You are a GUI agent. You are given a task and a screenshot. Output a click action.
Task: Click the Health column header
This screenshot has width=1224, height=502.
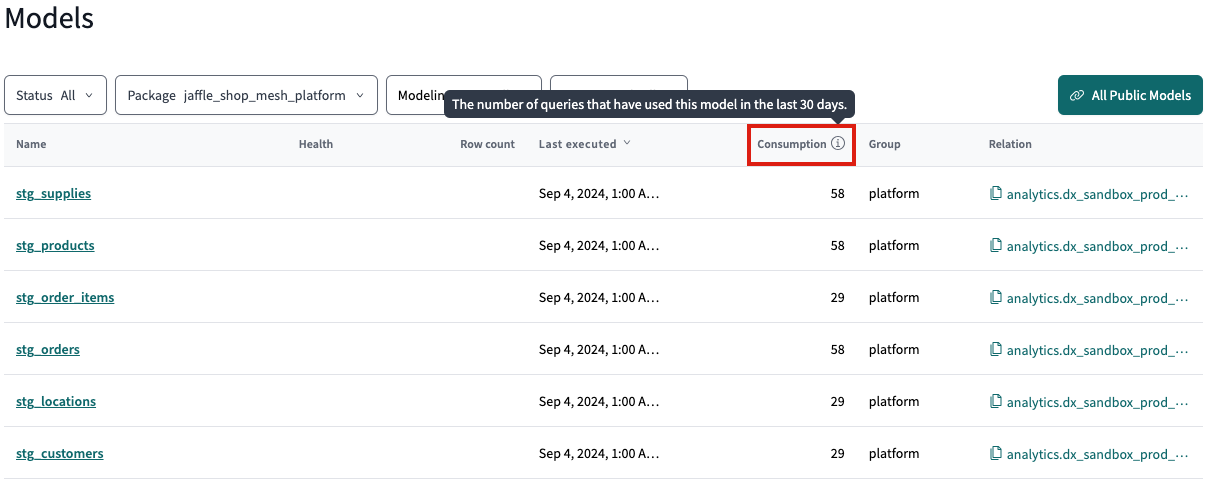click(x=315, y=144)
